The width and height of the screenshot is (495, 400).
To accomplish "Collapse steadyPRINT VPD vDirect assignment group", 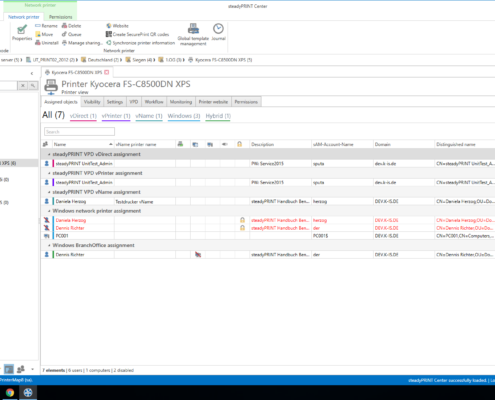I will point(49,154).
